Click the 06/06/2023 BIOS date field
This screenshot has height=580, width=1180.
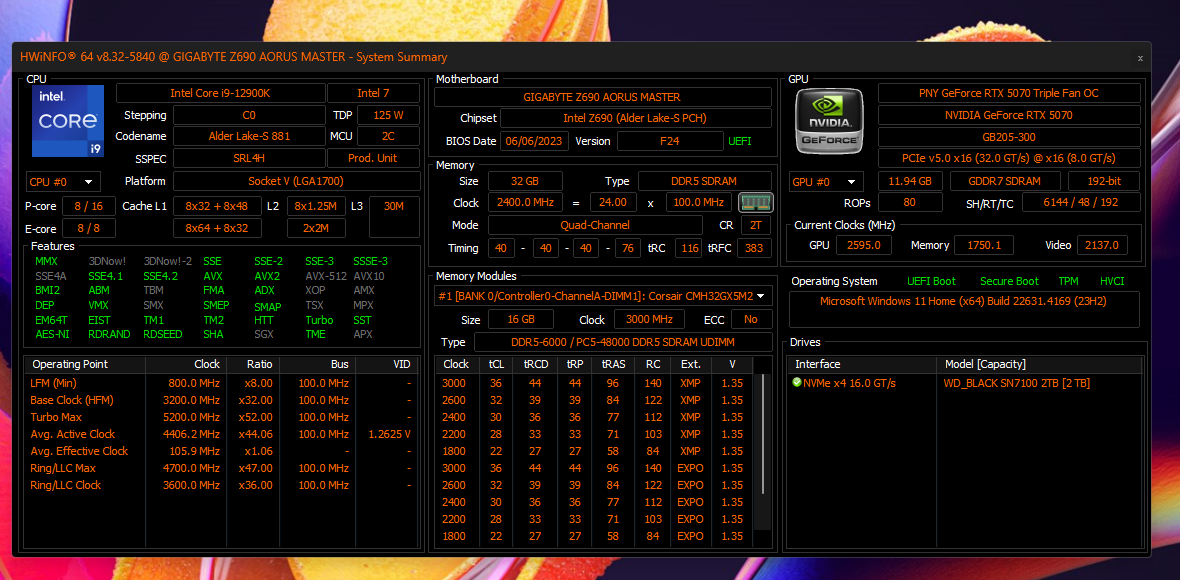tap(532, 141)
